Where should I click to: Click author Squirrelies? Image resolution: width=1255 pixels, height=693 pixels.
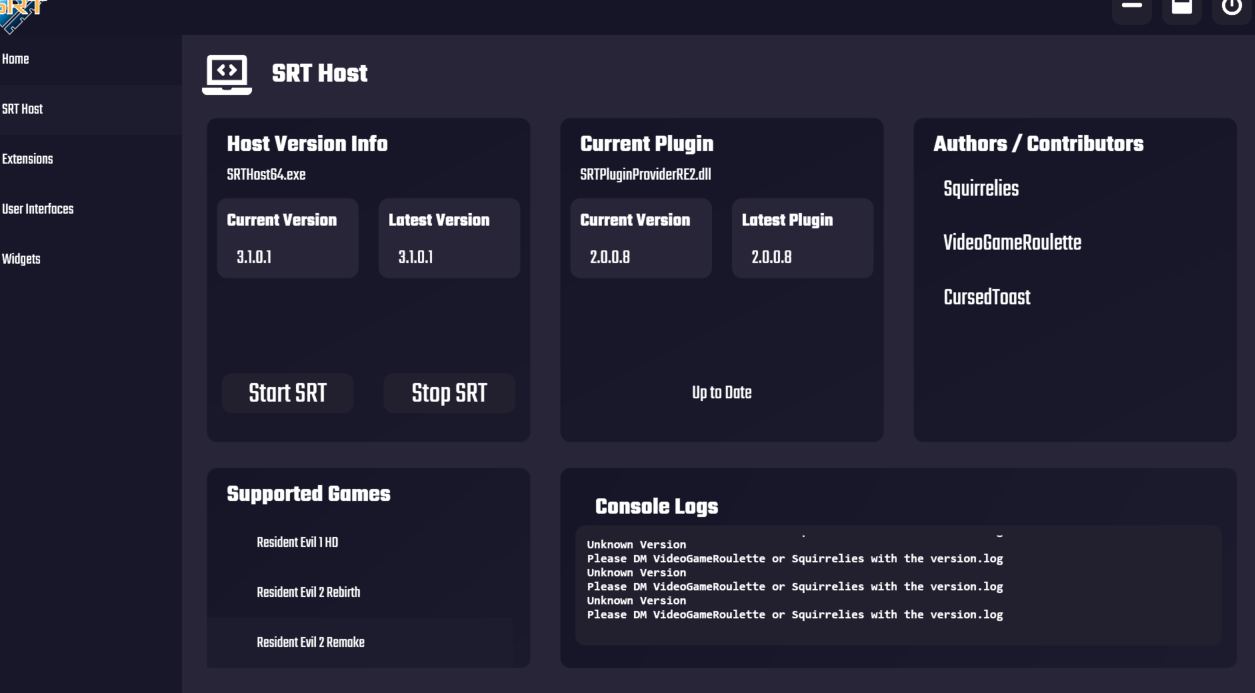(981, 188)
